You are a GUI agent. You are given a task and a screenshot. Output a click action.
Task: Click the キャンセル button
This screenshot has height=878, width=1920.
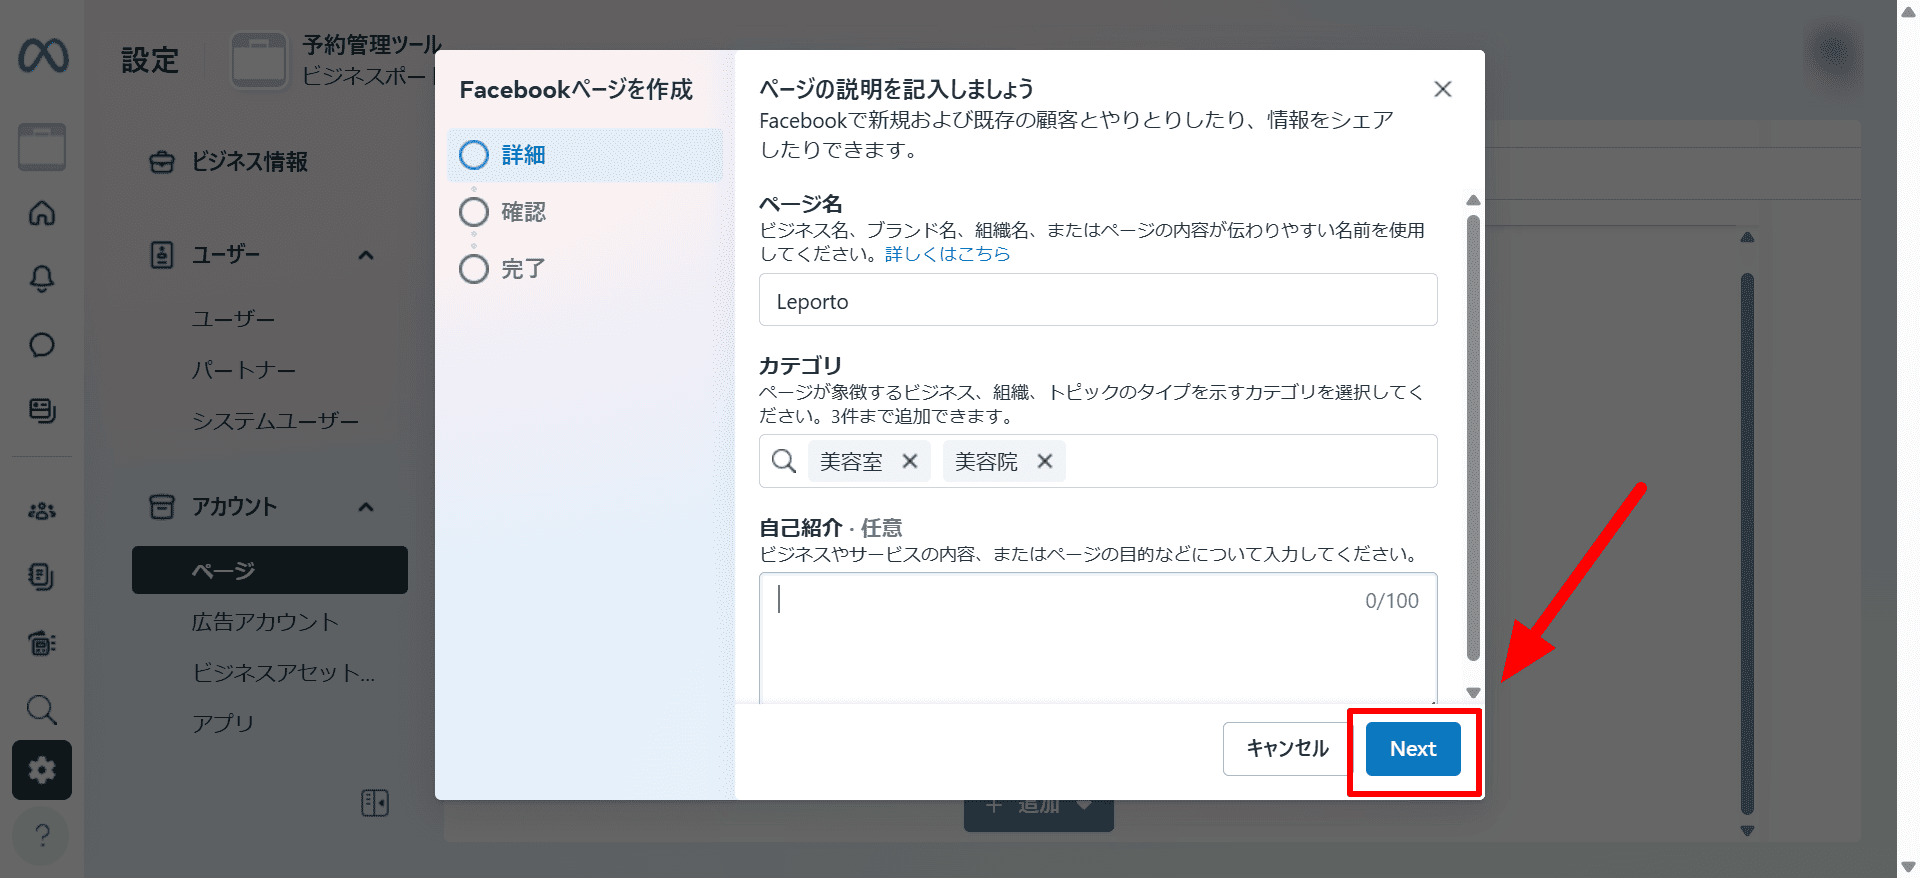[x=1287, y=749]
